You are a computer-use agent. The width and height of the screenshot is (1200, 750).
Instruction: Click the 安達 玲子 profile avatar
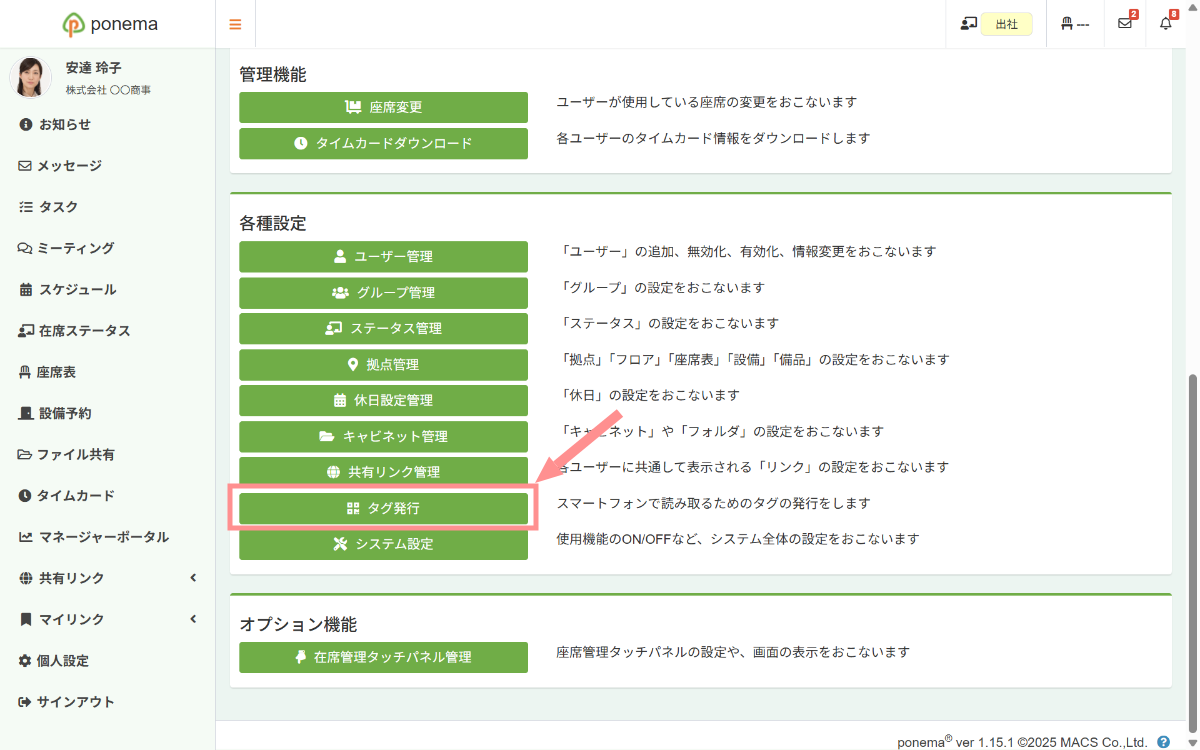click(31, 77)
